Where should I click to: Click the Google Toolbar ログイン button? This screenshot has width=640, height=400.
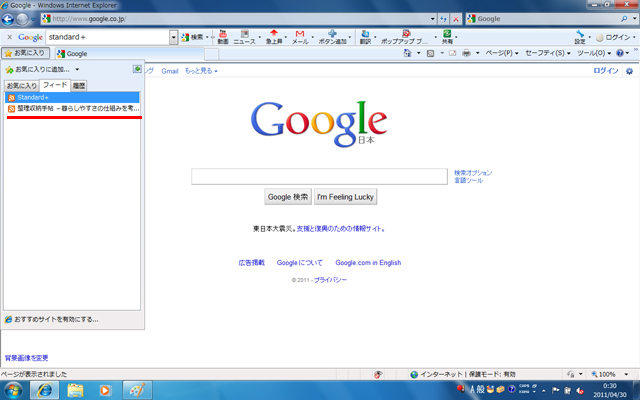pos(613,37)
